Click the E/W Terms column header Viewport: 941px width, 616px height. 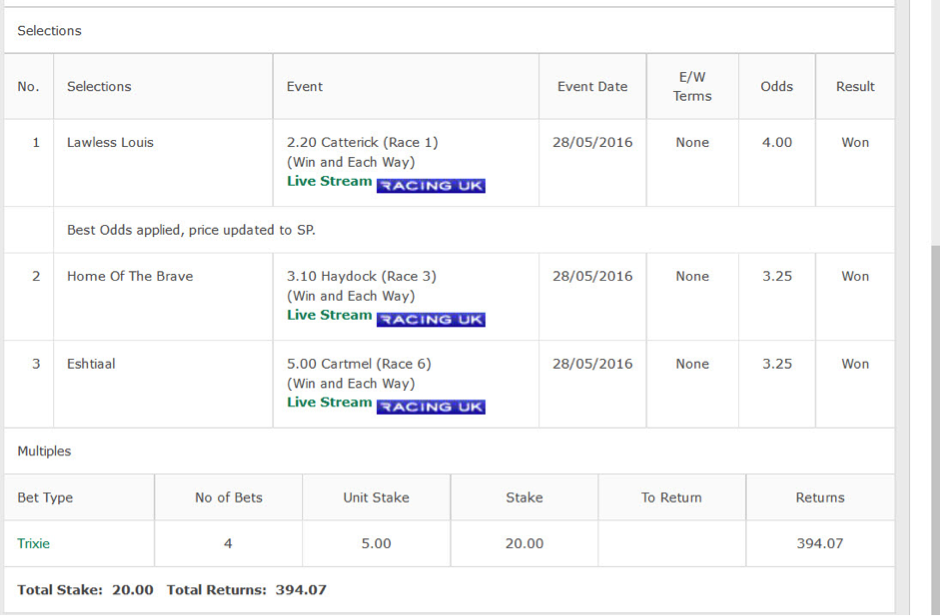(692, 86)
